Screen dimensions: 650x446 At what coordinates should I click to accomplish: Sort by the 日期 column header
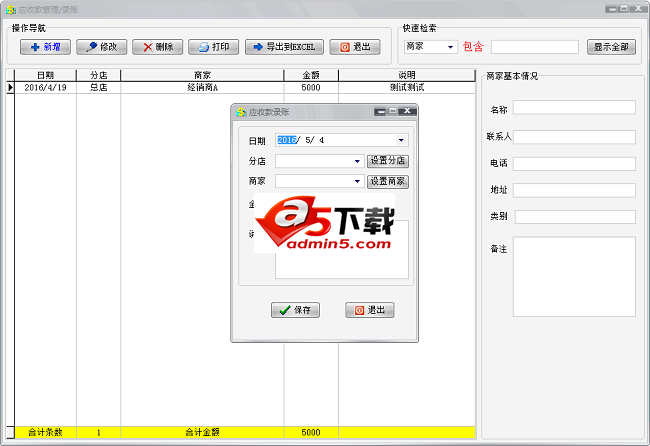(46, 75)
